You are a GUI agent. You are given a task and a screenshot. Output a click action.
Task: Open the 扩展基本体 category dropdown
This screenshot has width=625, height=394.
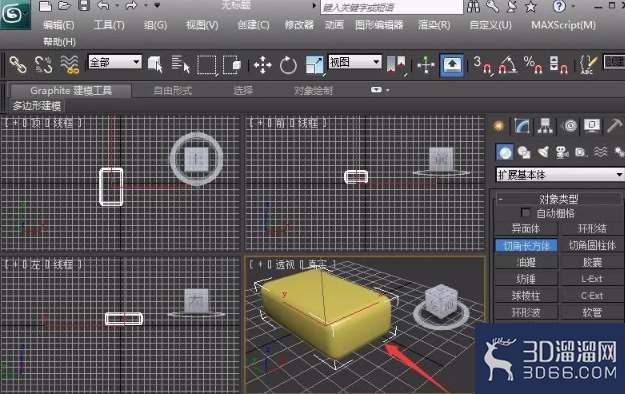pyautogui.click(x=560, y=175)
